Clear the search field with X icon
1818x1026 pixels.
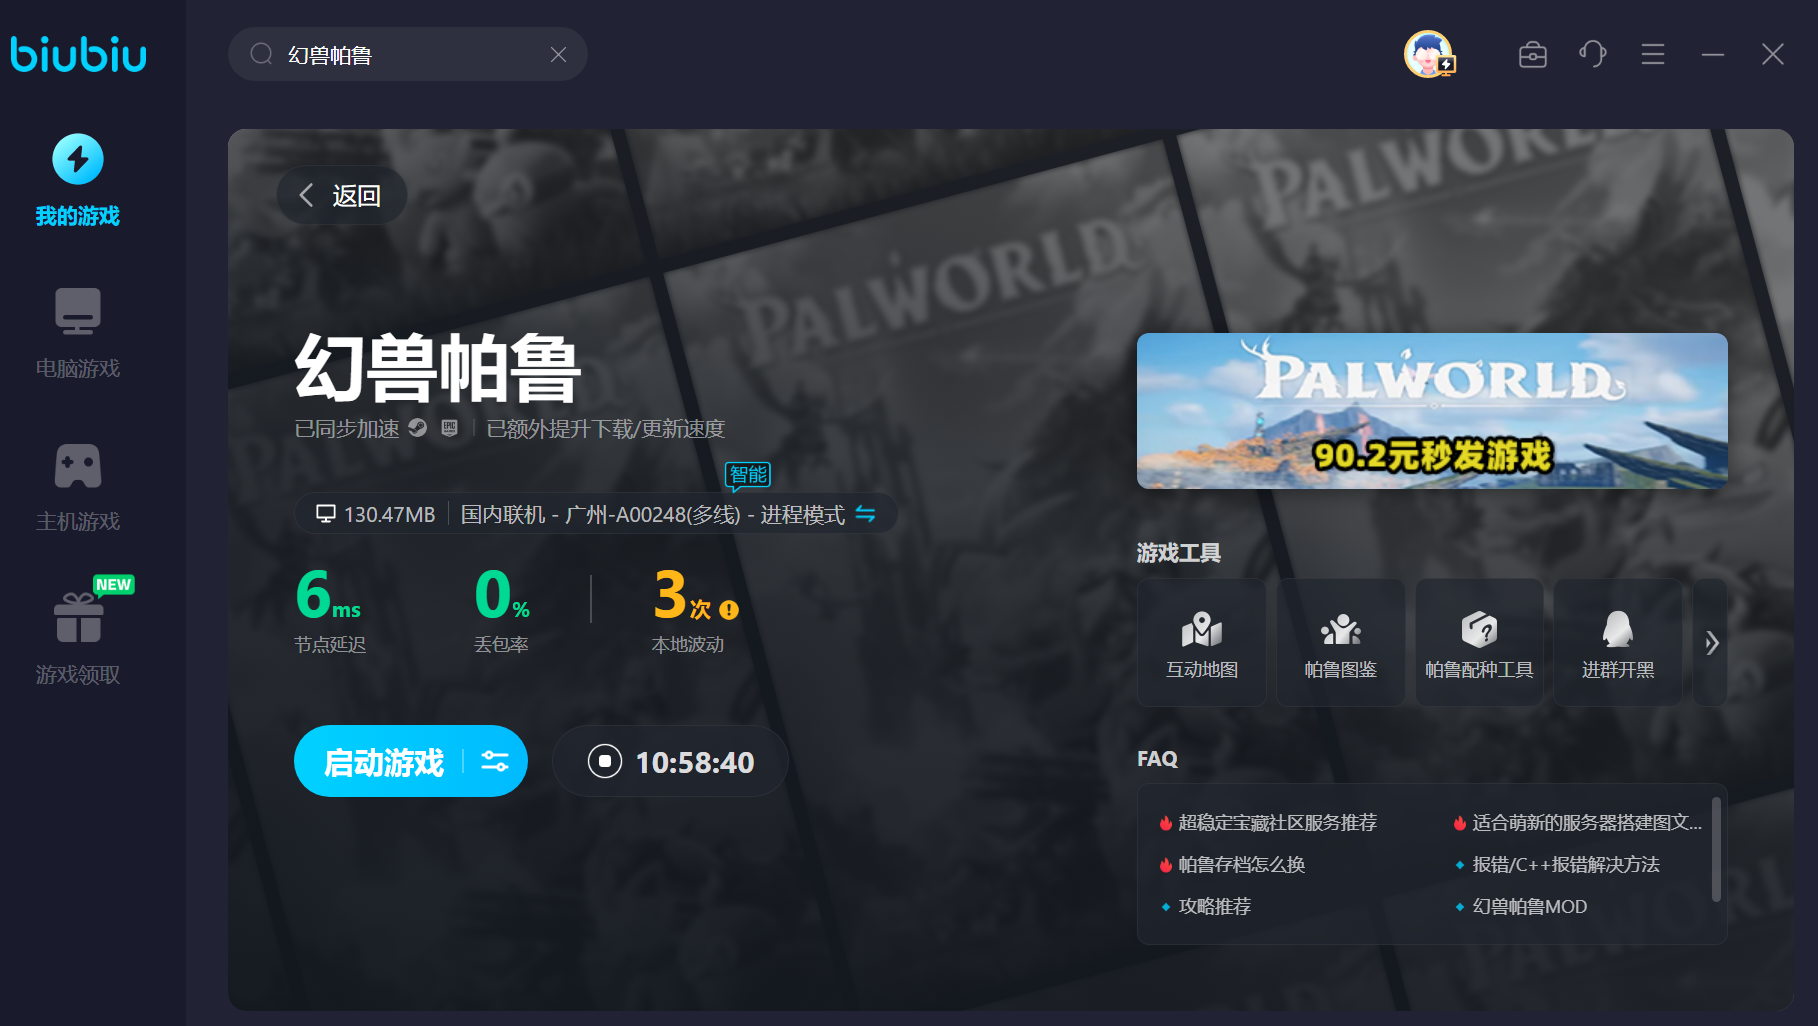pyautogui.click(x=558, y=55)
